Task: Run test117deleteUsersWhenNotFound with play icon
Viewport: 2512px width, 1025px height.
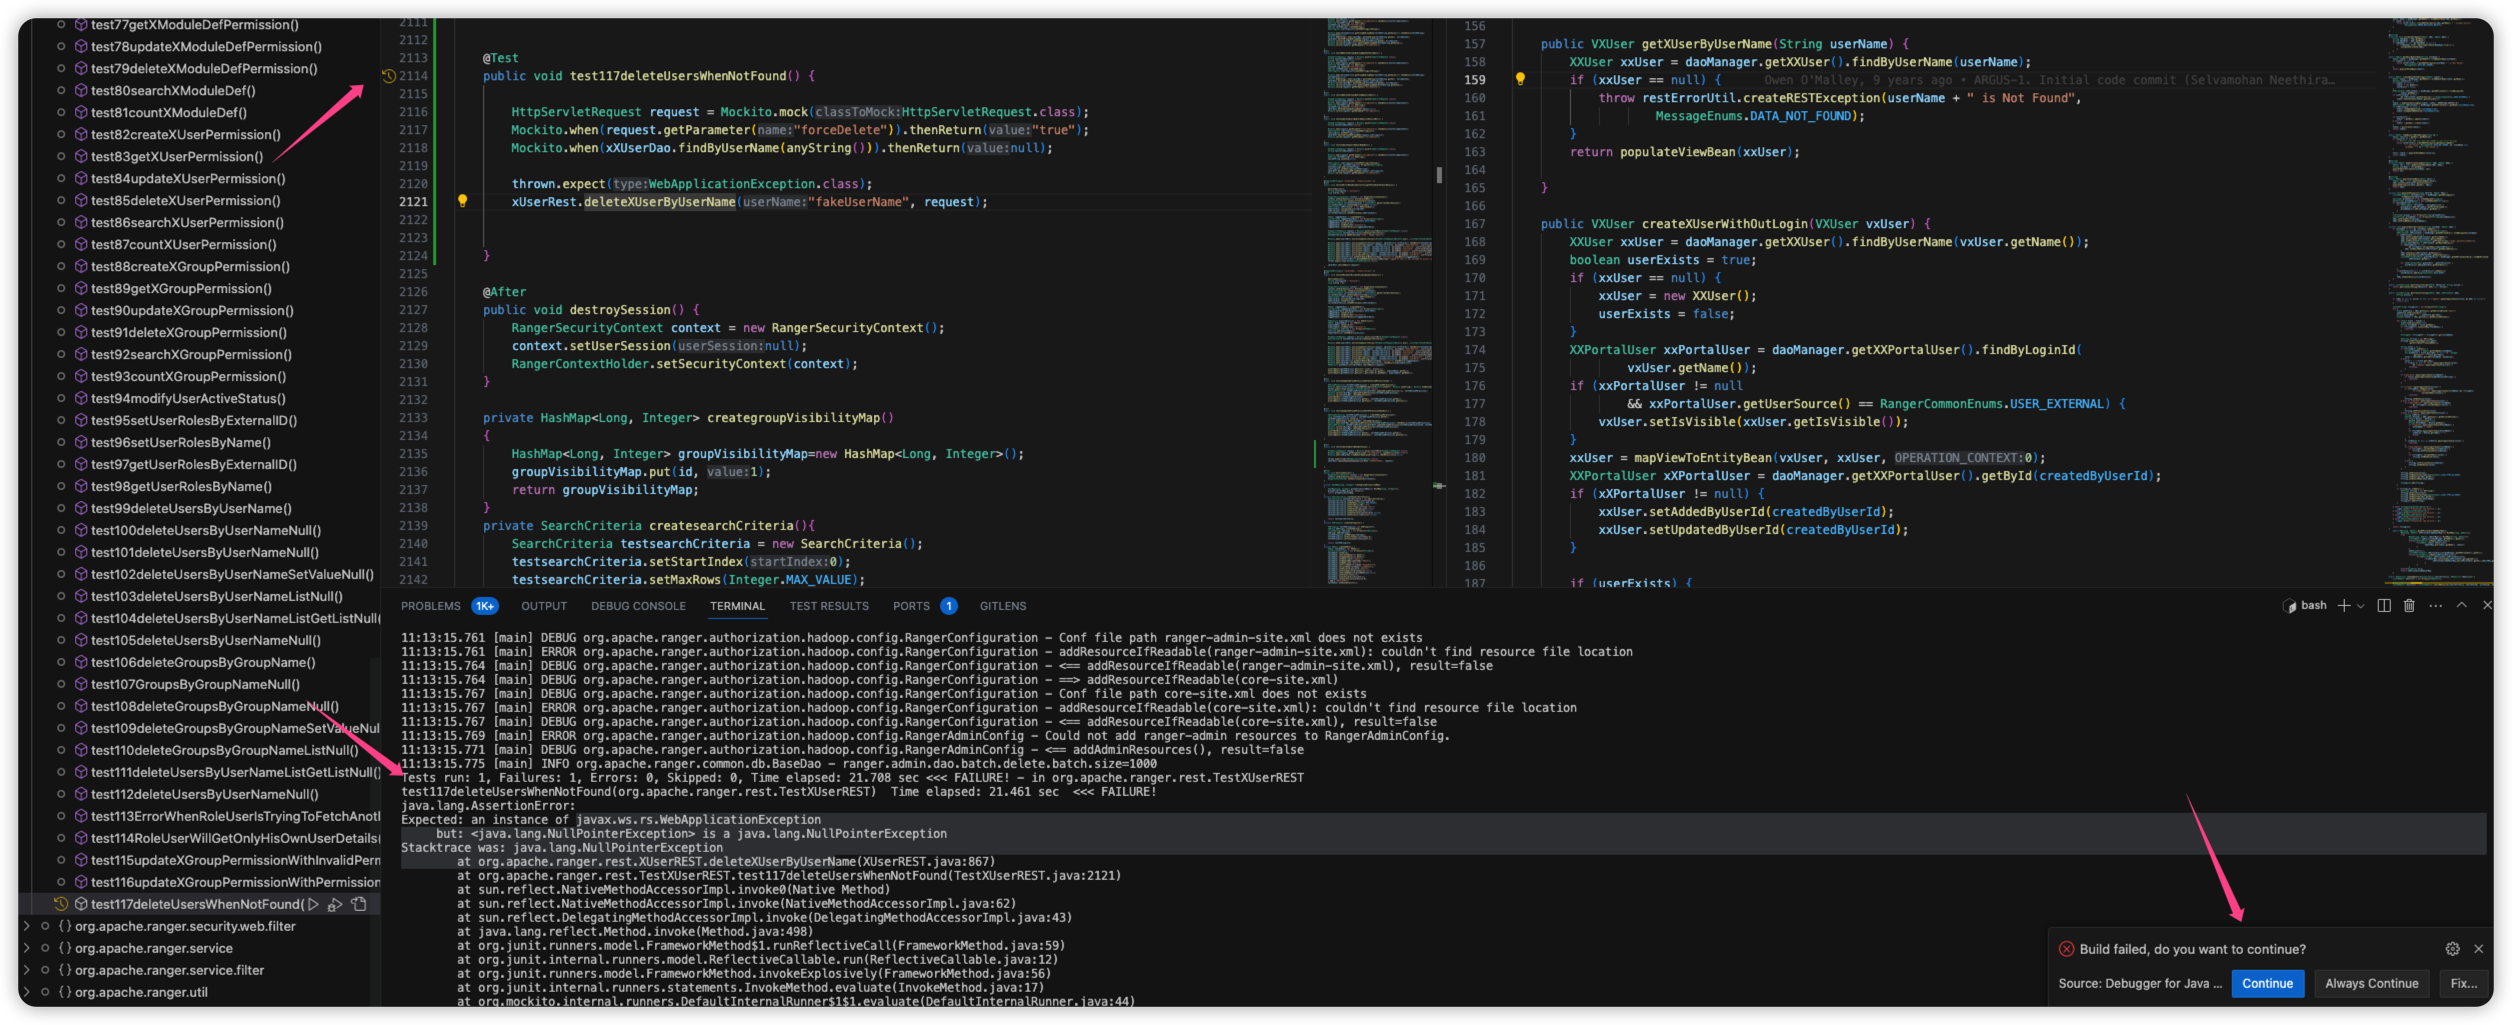Action: tap(313, 904)
